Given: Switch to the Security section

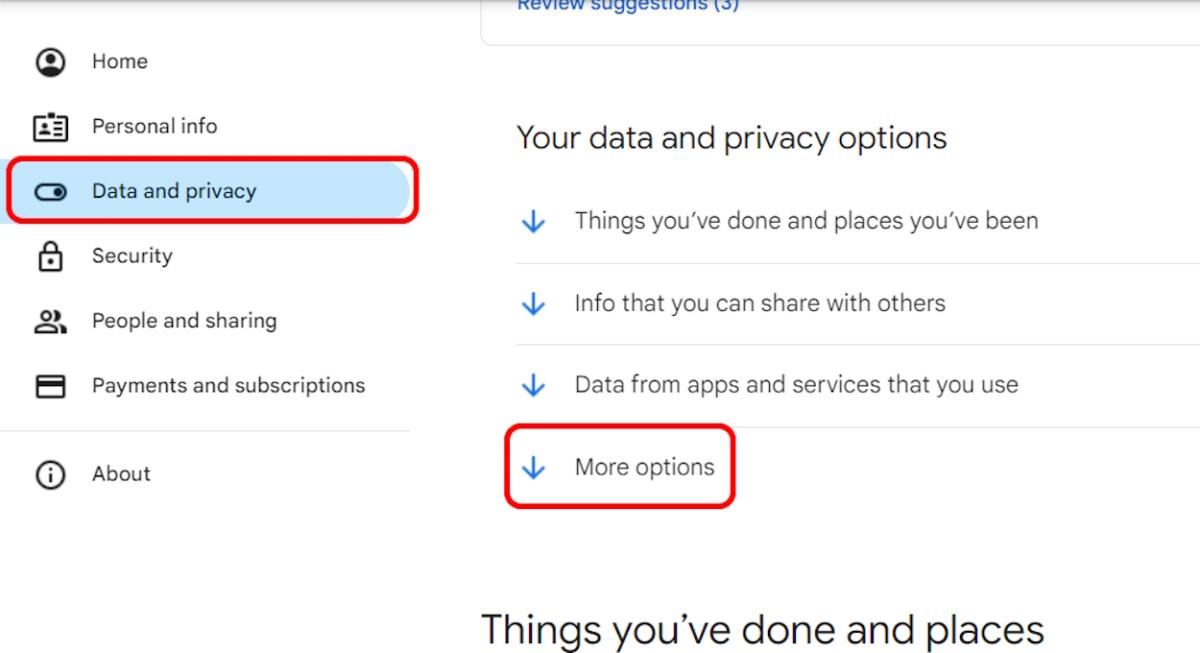Looking at the screenshot, I should click(131, 255).
